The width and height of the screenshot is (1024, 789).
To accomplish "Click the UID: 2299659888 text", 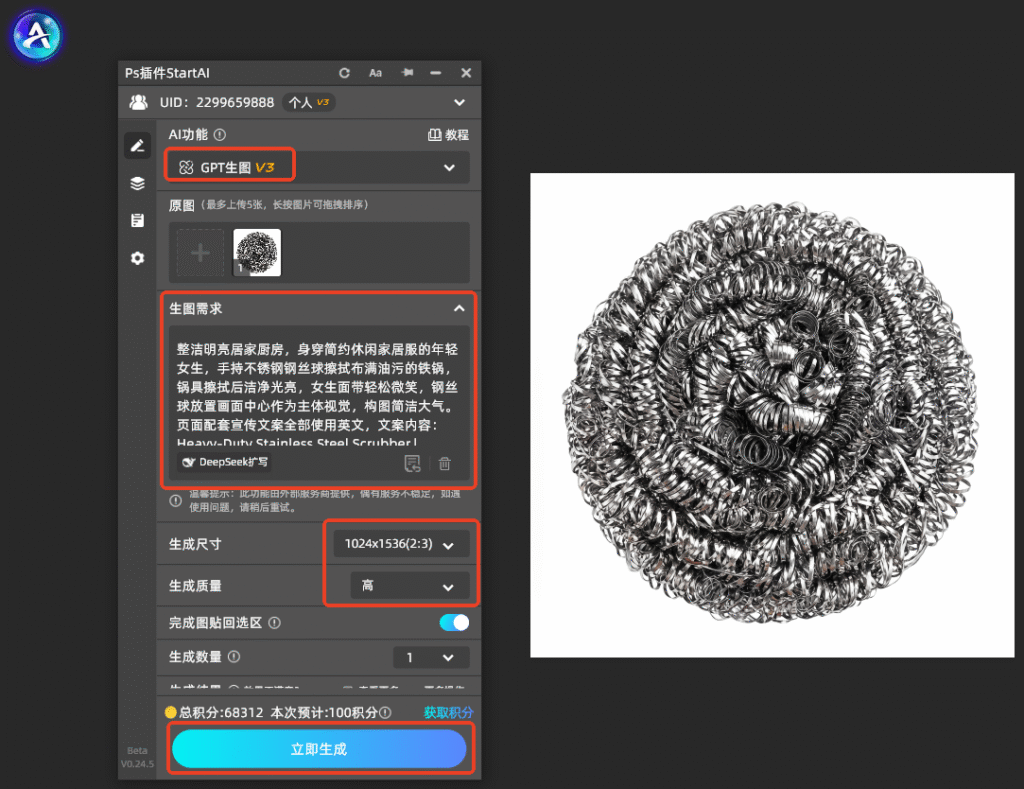I will pos(217,103).
